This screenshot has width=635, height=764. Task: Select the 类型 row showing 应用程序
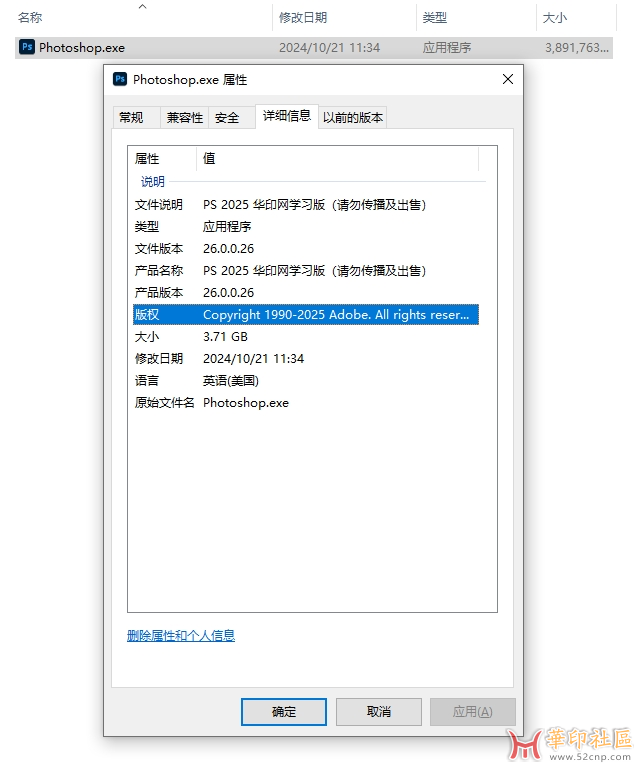tap(306, 227)
